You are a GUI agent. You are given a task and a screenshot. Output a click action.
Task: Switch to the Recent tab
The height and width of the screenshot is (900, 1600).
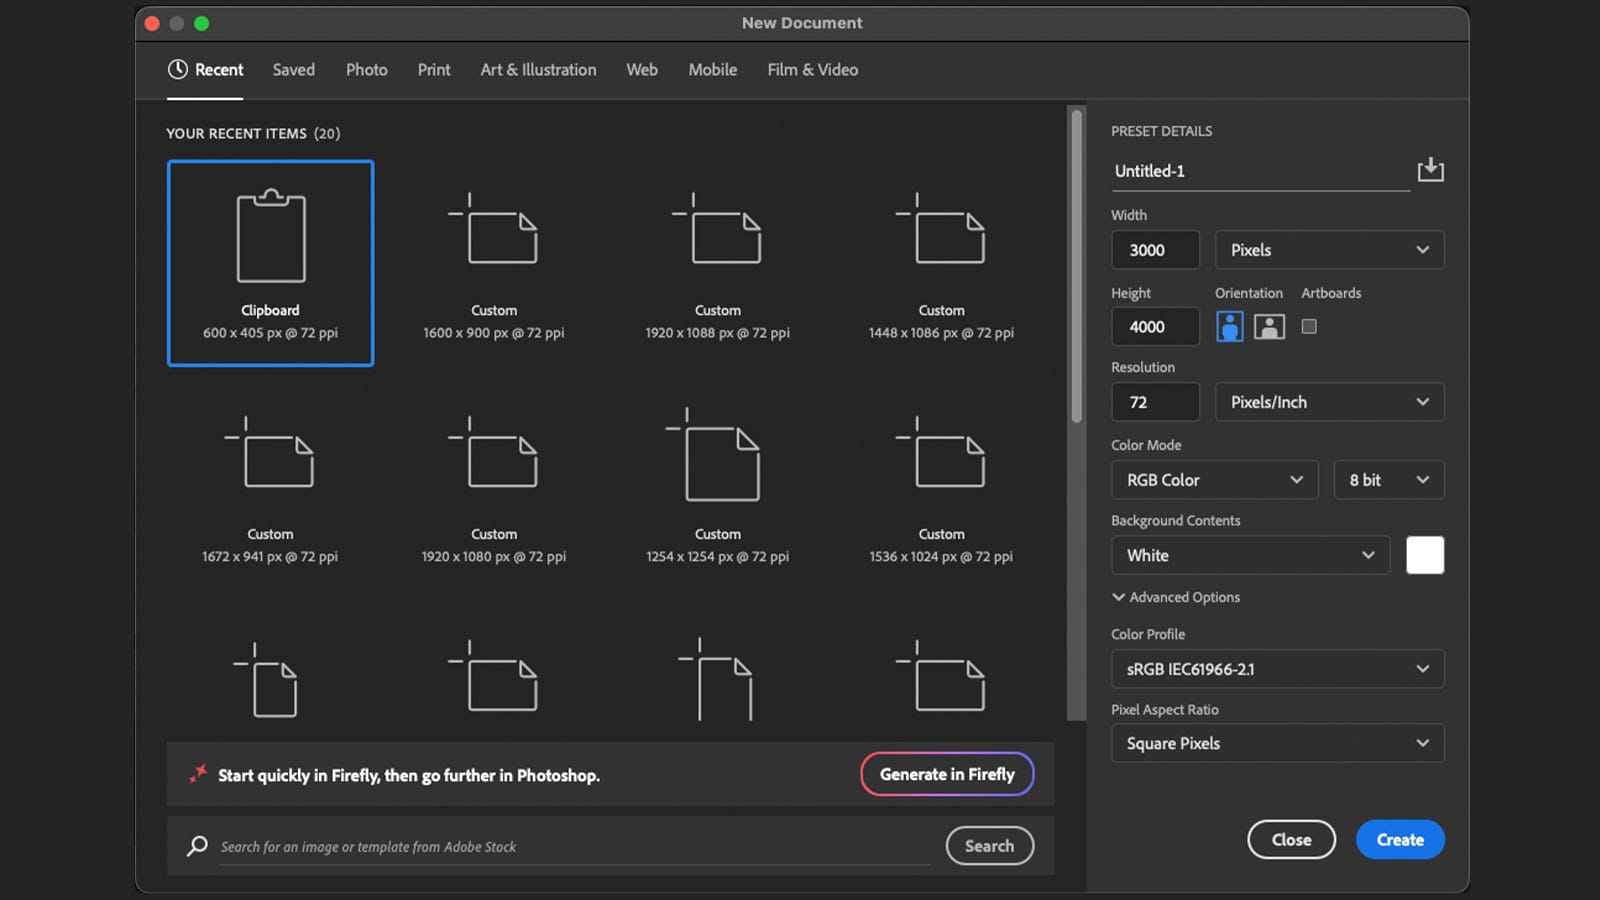click(205, 70)
